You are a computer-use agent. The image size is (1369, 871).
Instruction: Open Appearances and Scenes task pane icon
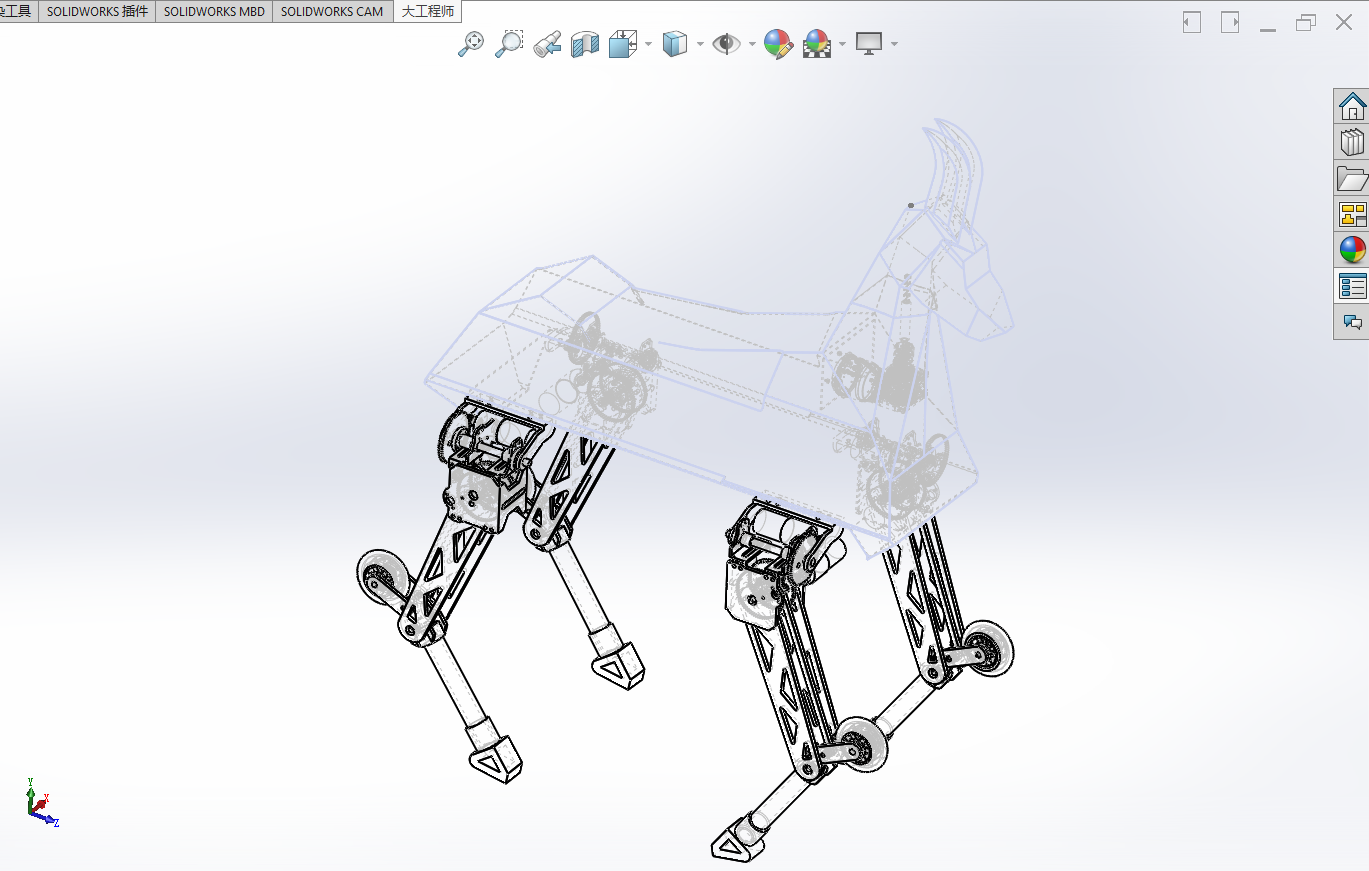click(x=1352, y=250)
